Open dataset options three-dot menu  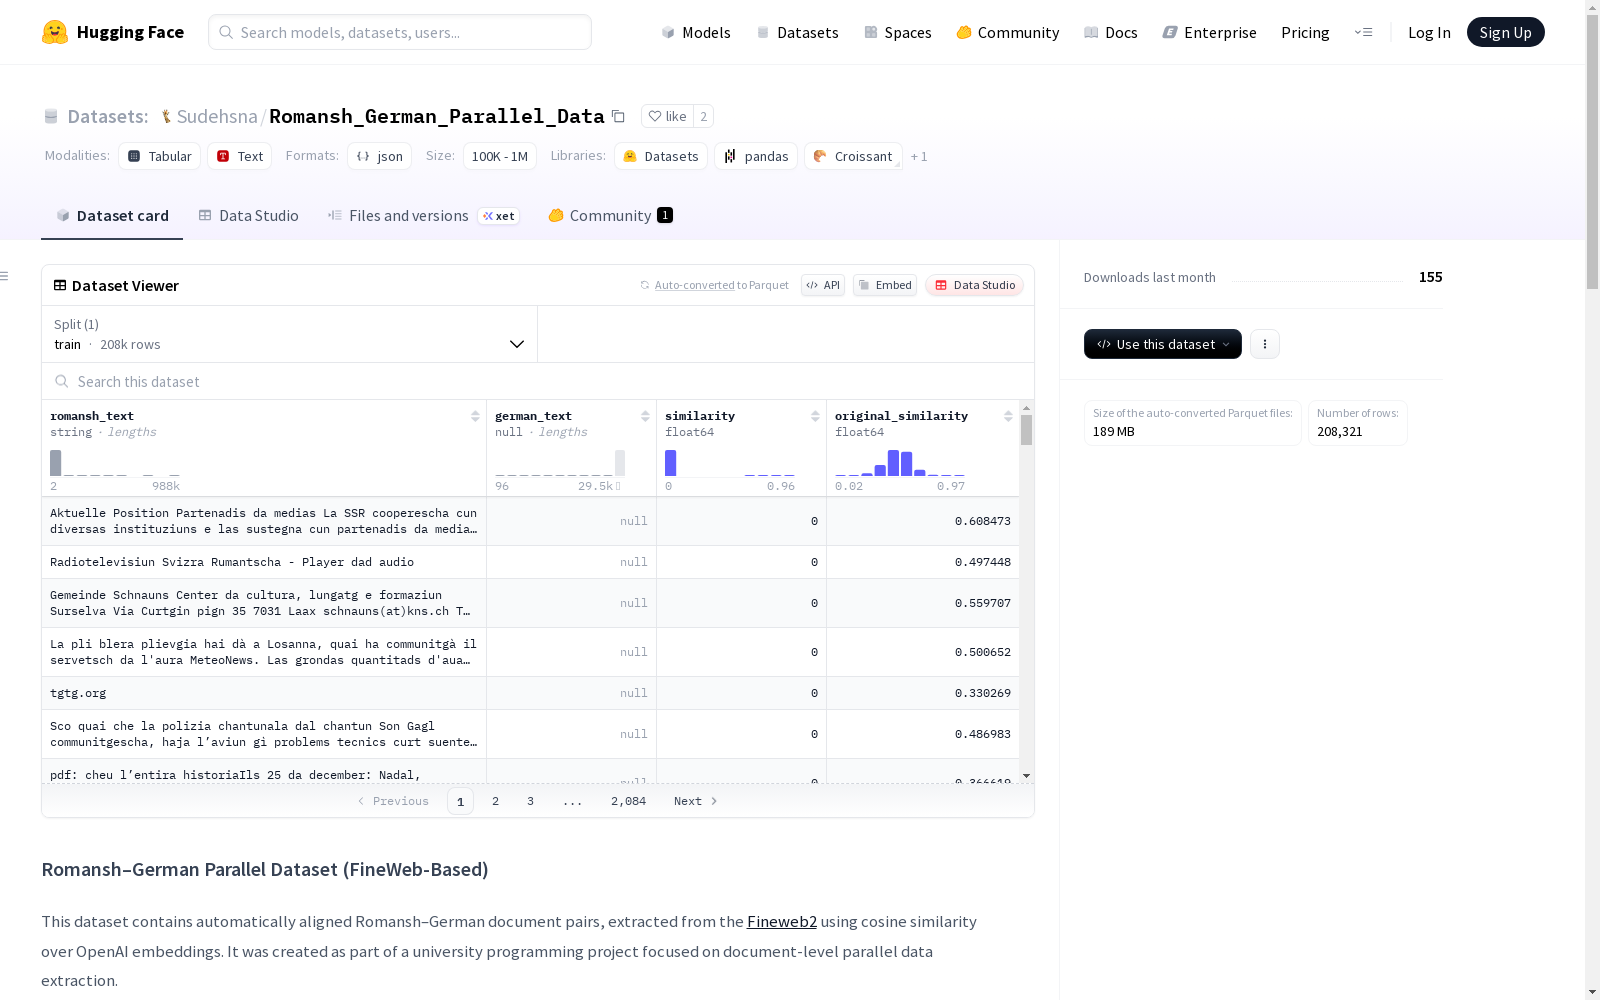[x=1265, y=344]
